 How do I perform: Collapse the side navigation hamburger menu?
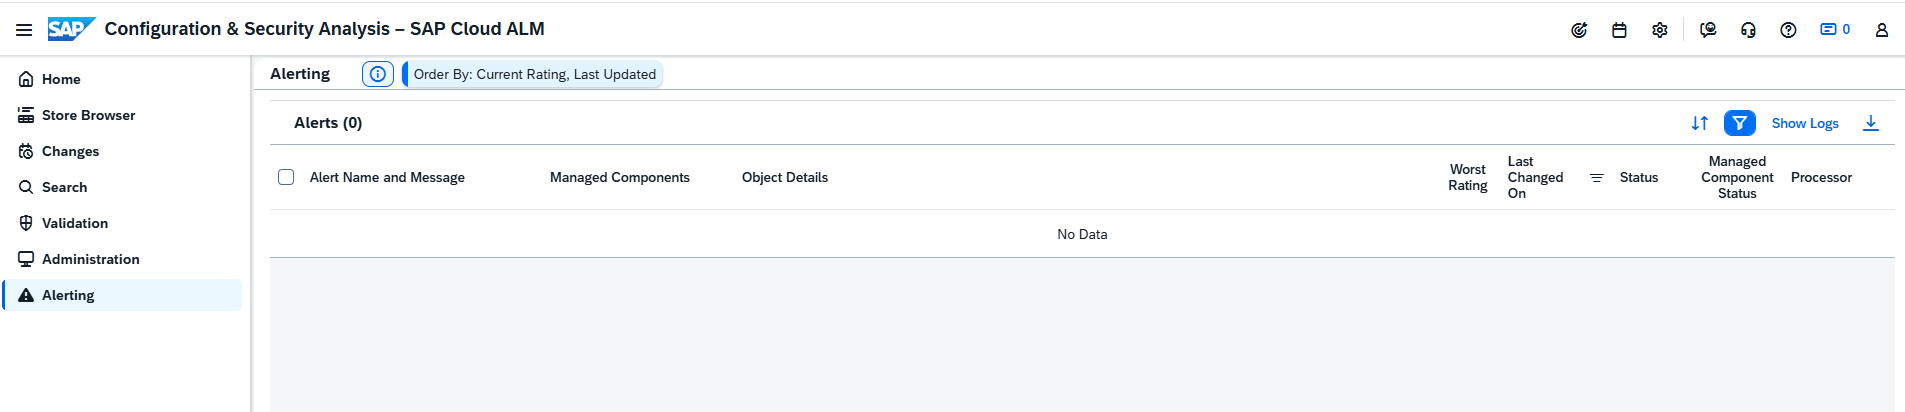[24, 30]
